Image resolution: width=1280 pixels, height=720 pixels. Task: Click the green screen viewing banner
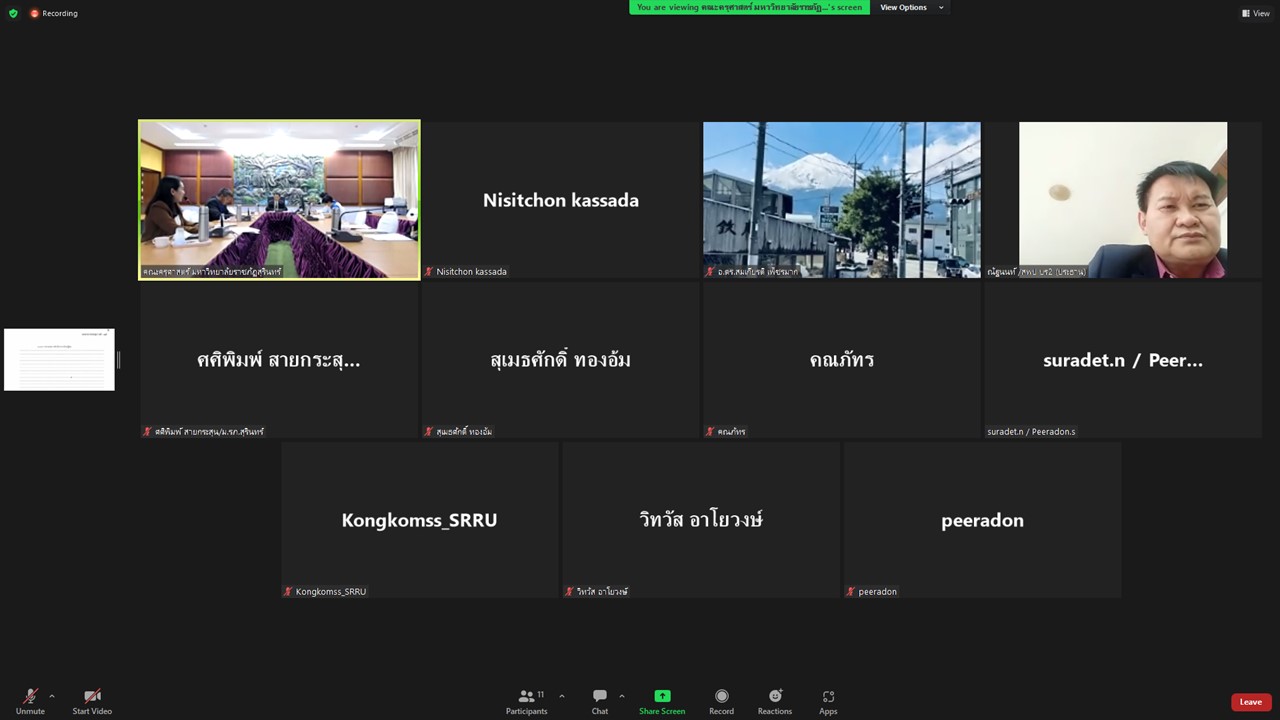click(x=749, y=8)
